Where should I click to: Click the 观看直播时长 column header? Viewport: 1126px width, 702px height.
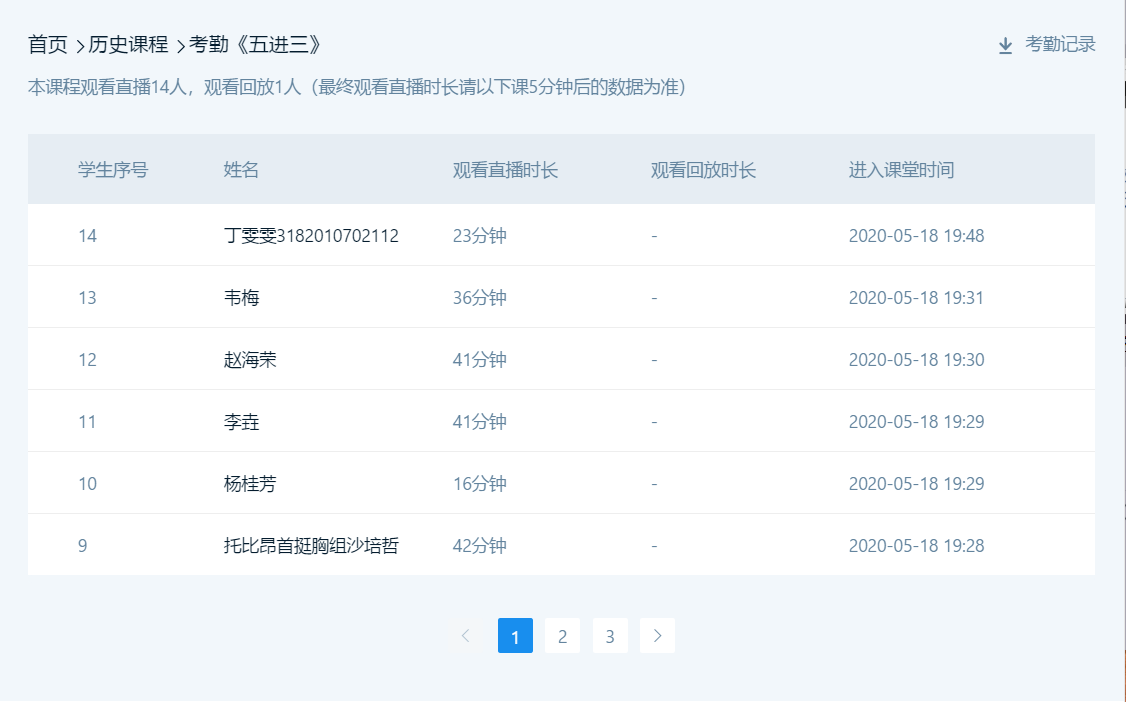tap(505, 170)
